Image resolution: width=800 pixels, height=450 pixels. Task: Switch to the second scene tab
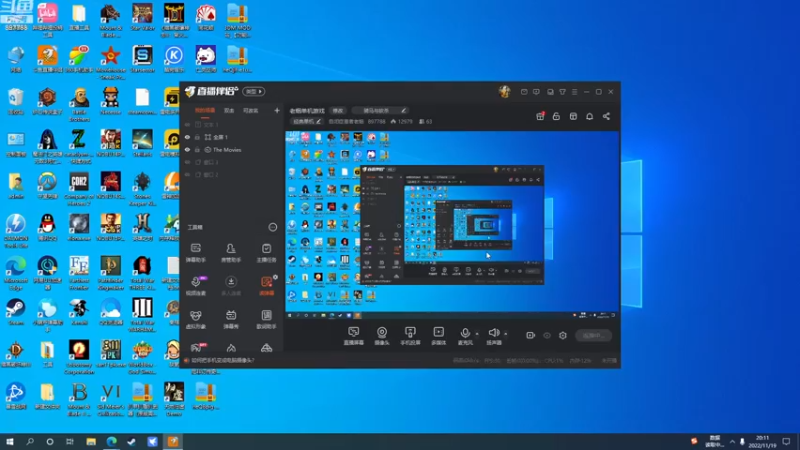[229, 111]
